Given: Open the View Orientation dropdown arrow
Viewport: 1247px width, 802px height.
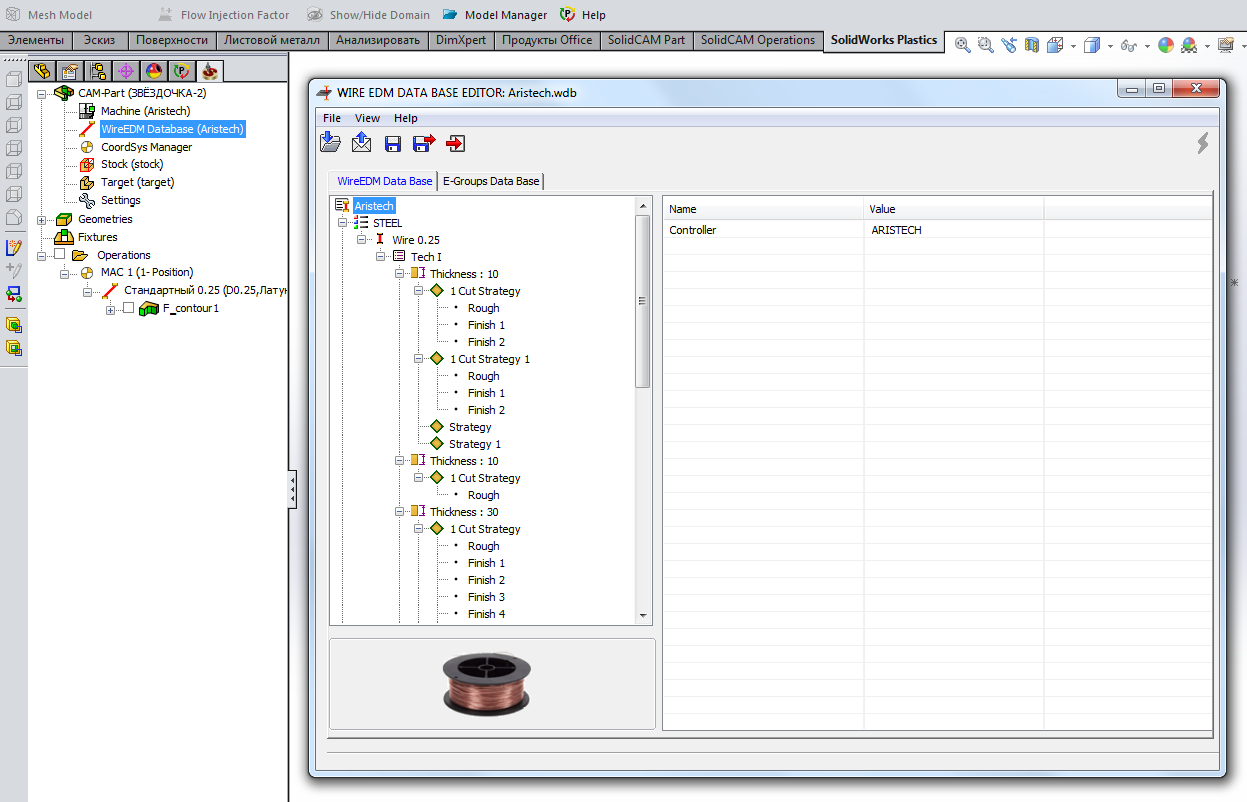Looking at the screenshot, I should pyautogui.click(x=1072, y=46).
